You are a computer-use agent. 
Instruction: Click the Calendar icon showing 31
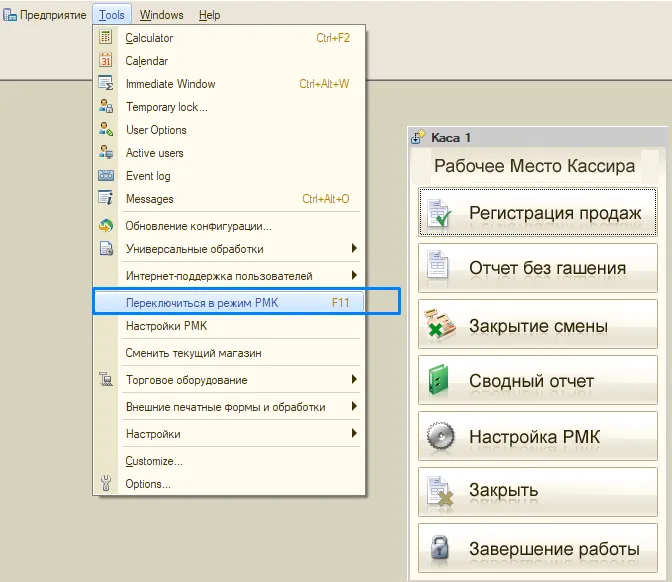(x=105, y=60)
